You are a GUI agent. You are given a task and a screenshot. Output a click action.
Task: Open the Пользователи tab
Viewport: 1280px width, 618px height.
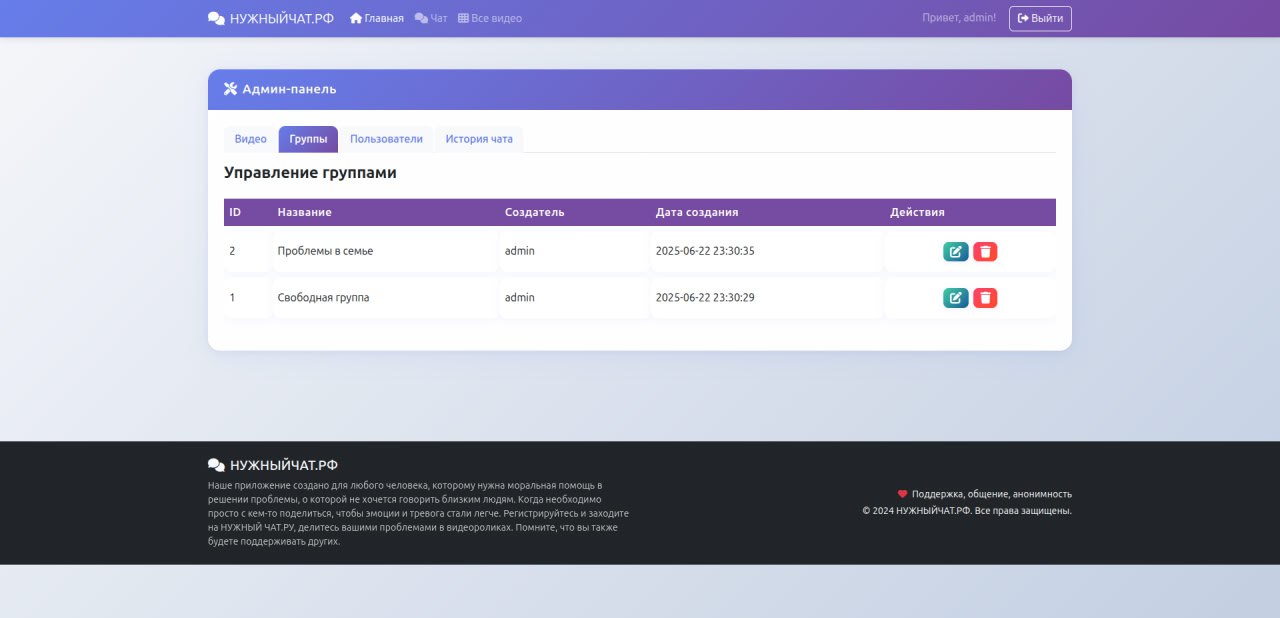click(x=386, y=139)
